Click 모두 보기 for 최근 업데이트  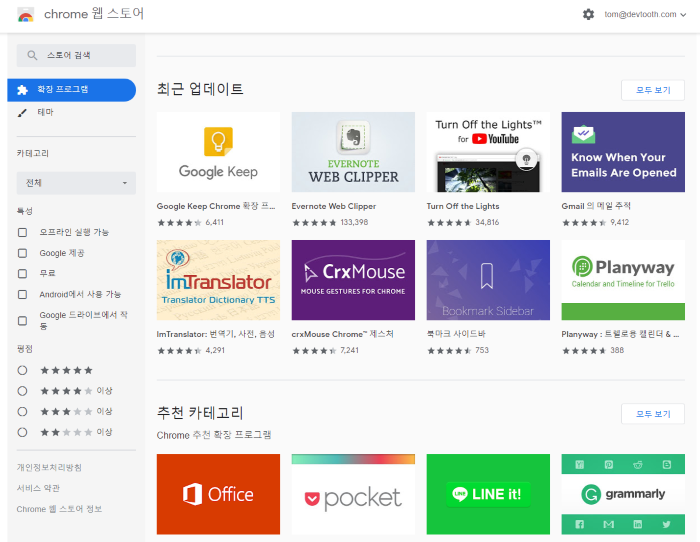[653, 90]
